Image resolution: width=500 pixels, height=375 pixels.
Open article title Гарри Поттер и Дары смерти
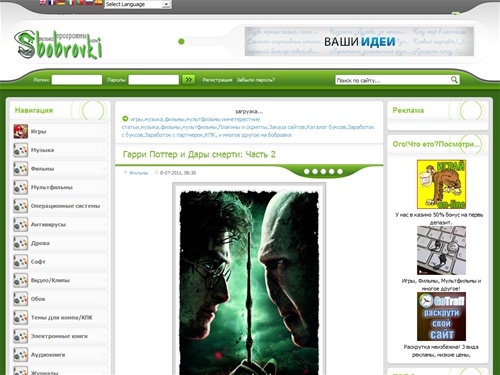pos(199,154)
